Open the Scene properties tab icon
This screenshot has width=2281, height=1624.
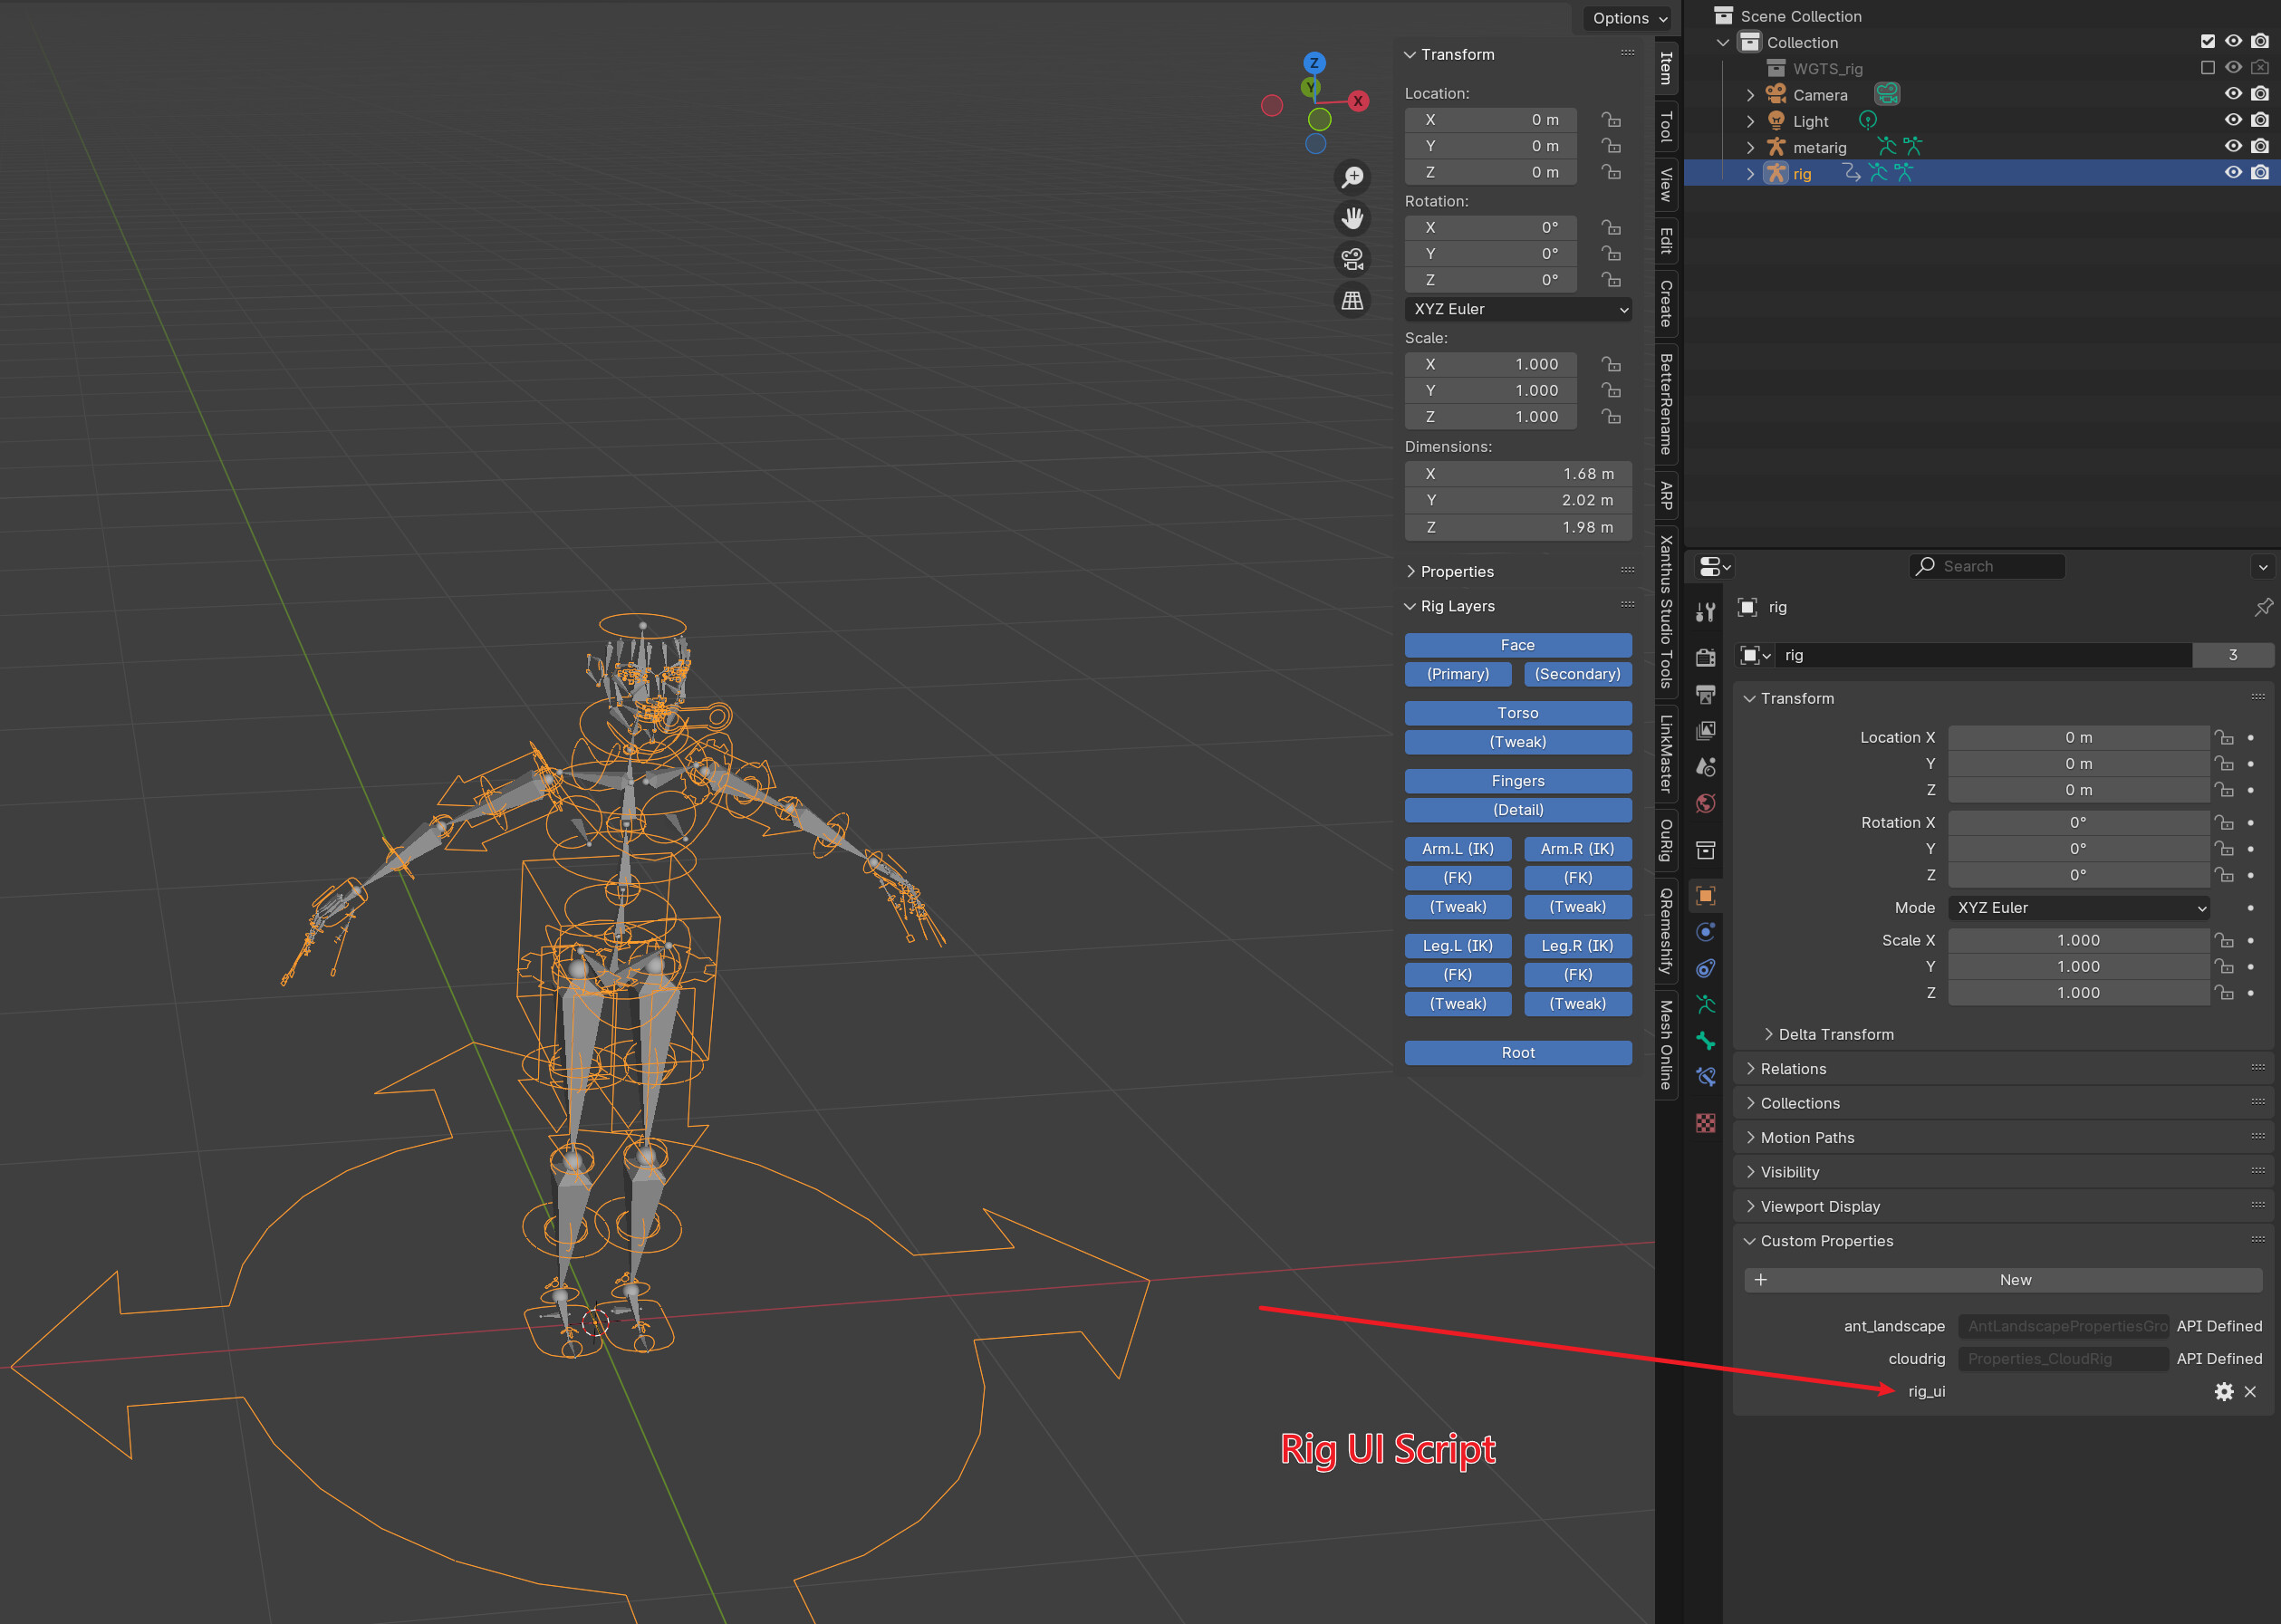(1706, 767)
